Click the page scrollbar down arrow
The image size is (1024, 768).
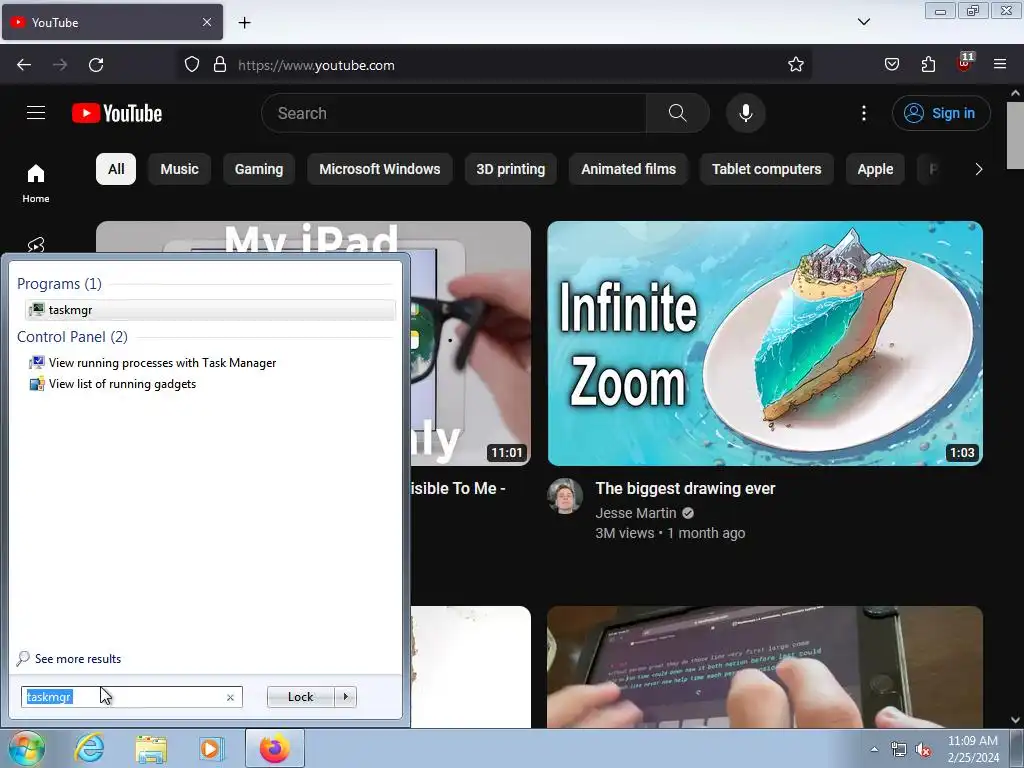(1015, 720)
